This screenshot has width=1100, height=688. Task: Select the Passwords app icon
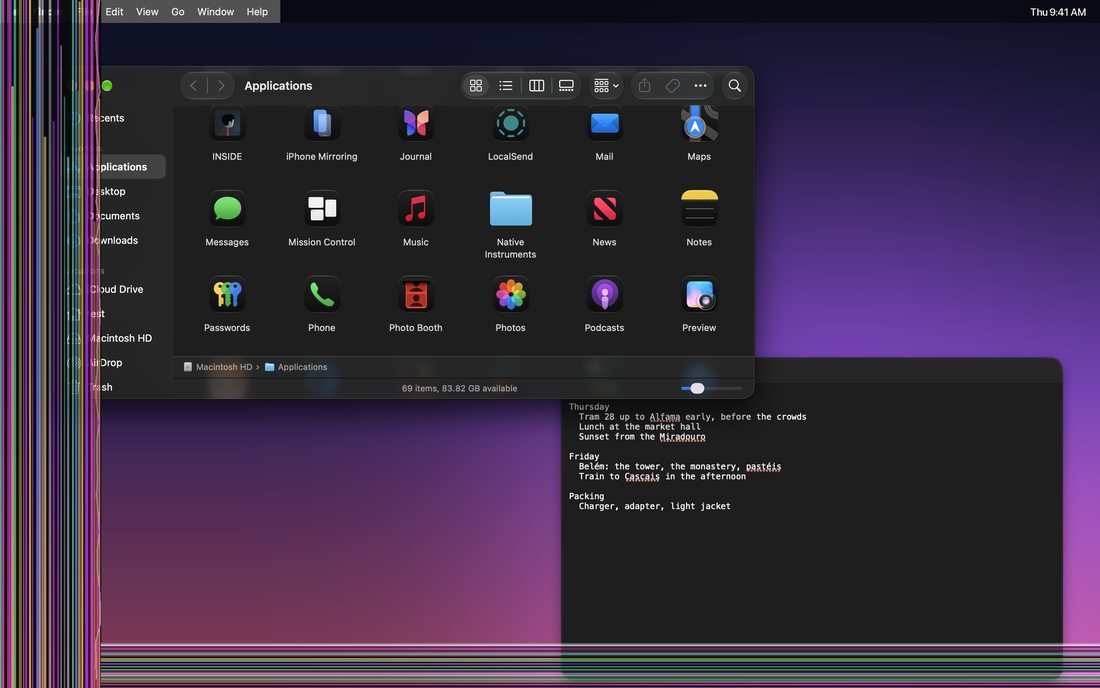[227, 295]
